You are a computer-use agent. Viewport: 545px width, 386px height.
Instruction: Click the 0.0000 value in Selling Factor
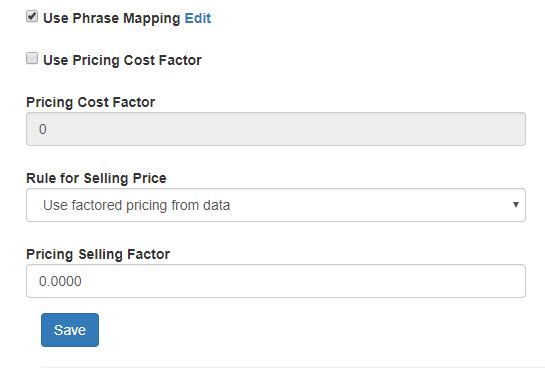(60, 281)
